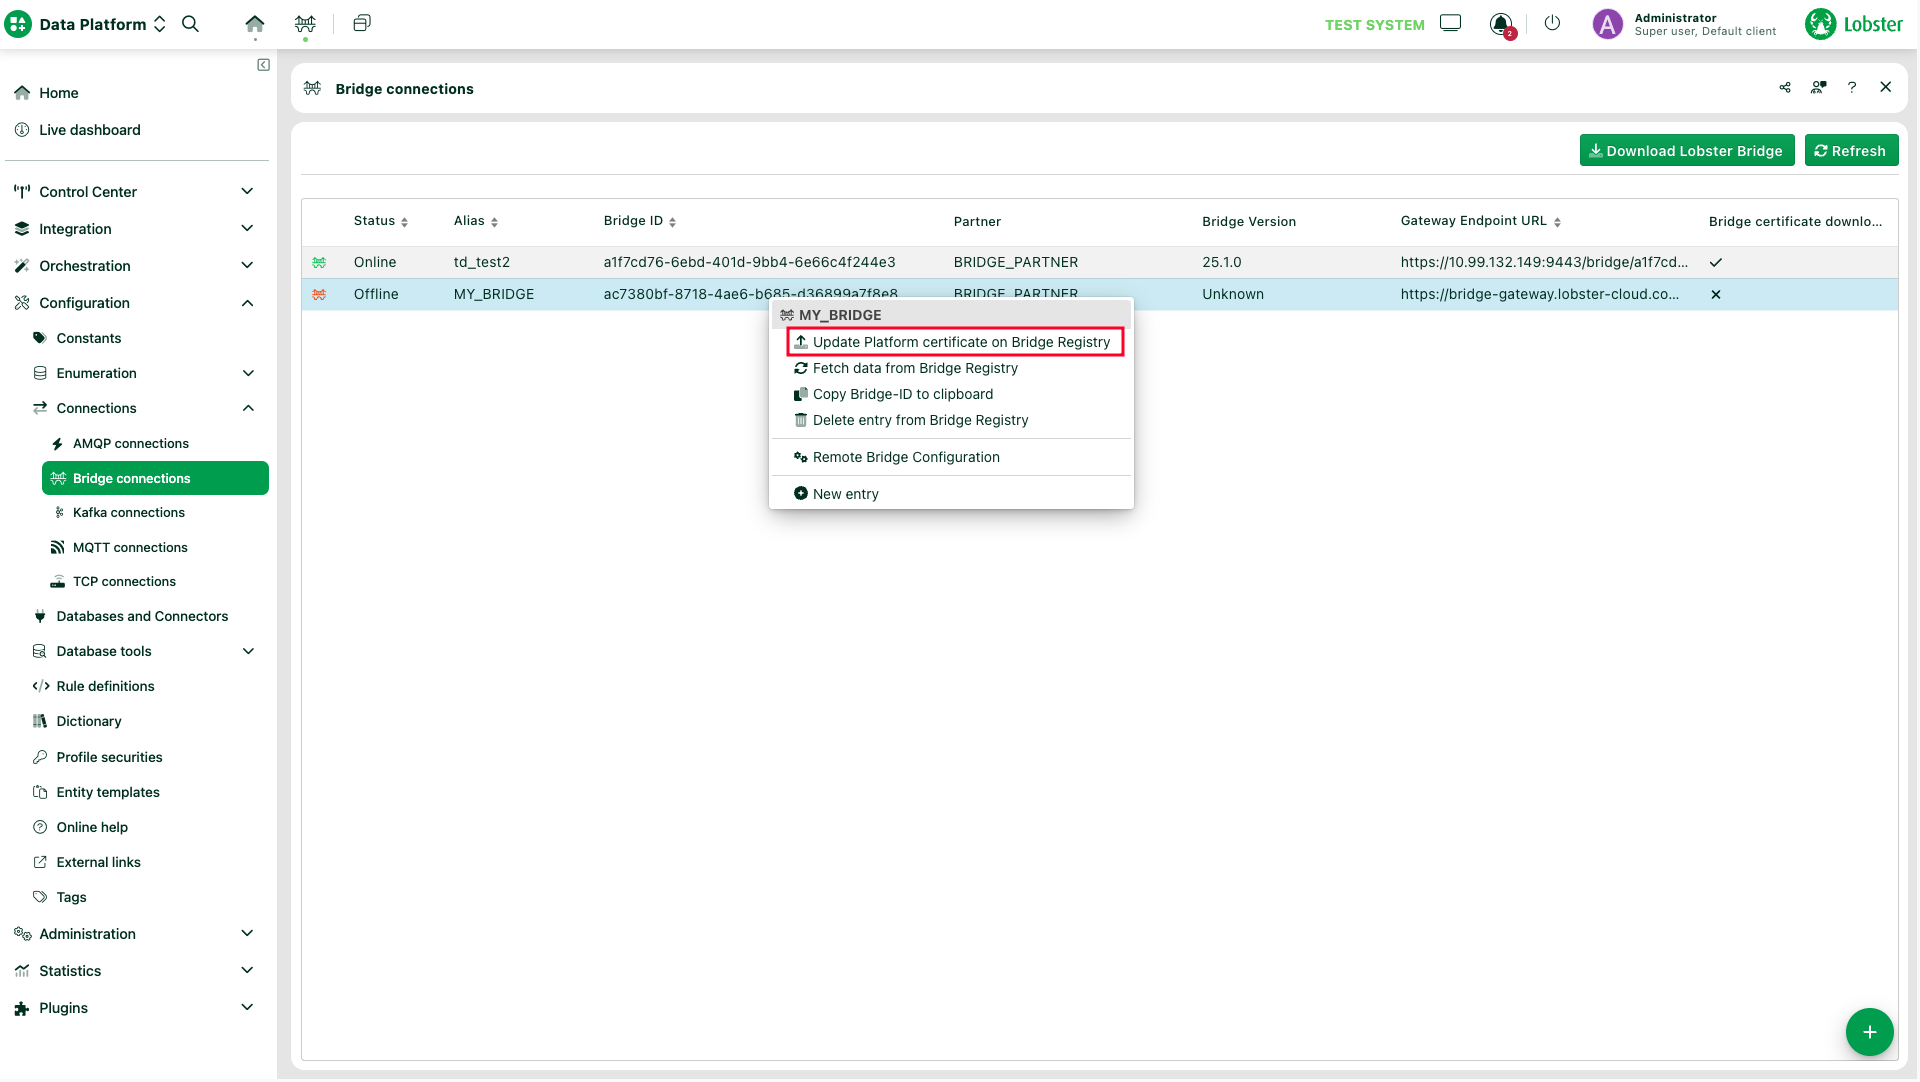The width and height of the screenshot is (1920, 1082).
Task: Collapse the sidebar with panel toggle icon
Action: (263, 65)
